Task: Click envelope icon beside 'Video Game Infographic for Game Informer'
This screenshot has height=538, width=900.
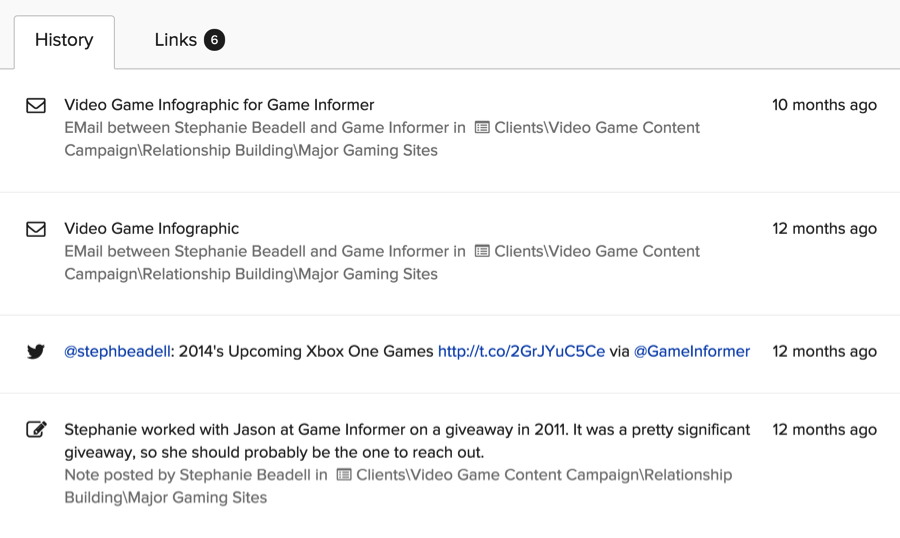Action: 36,105
